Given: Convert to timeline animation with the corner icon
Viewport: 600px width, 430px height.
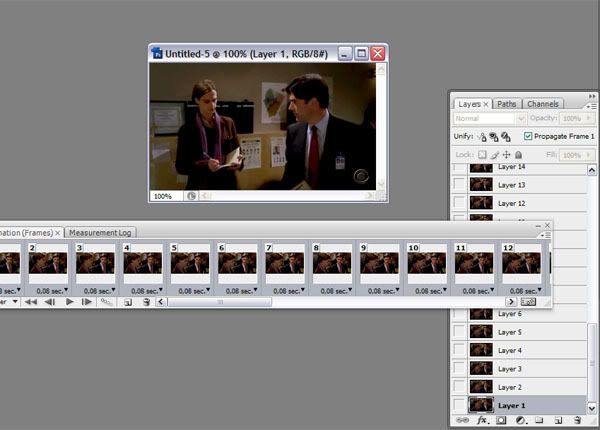Looking at the screenshot, I should click(x=528, y=302).
